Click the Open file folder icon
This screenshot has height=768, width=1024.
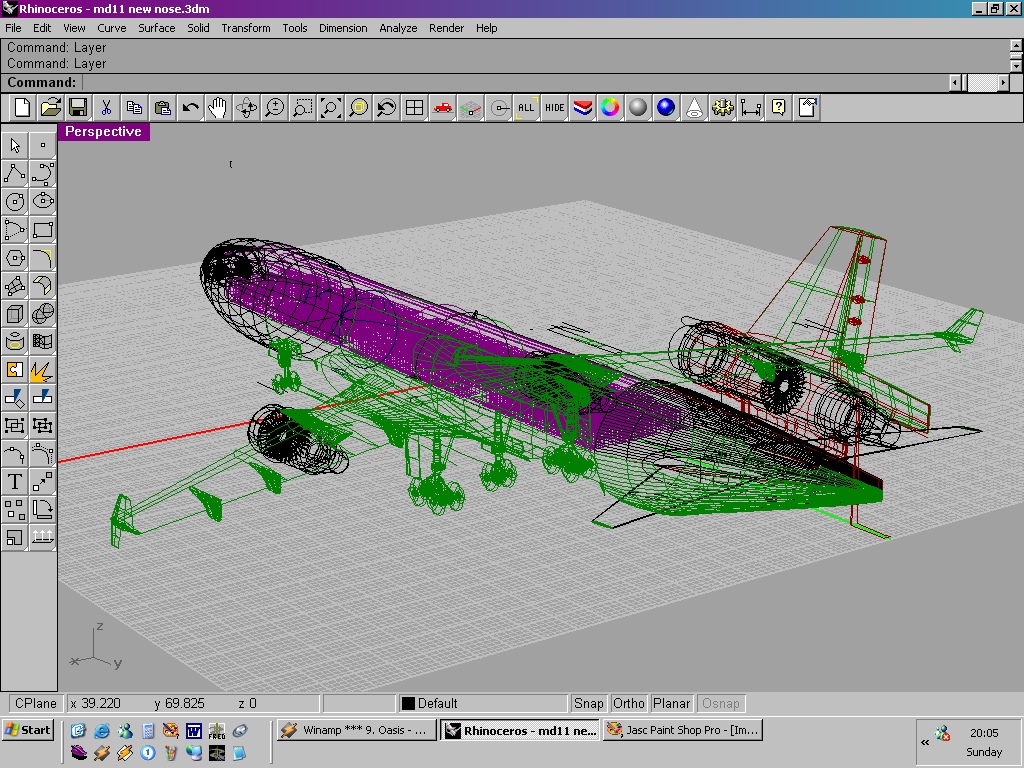click(50, 108)
